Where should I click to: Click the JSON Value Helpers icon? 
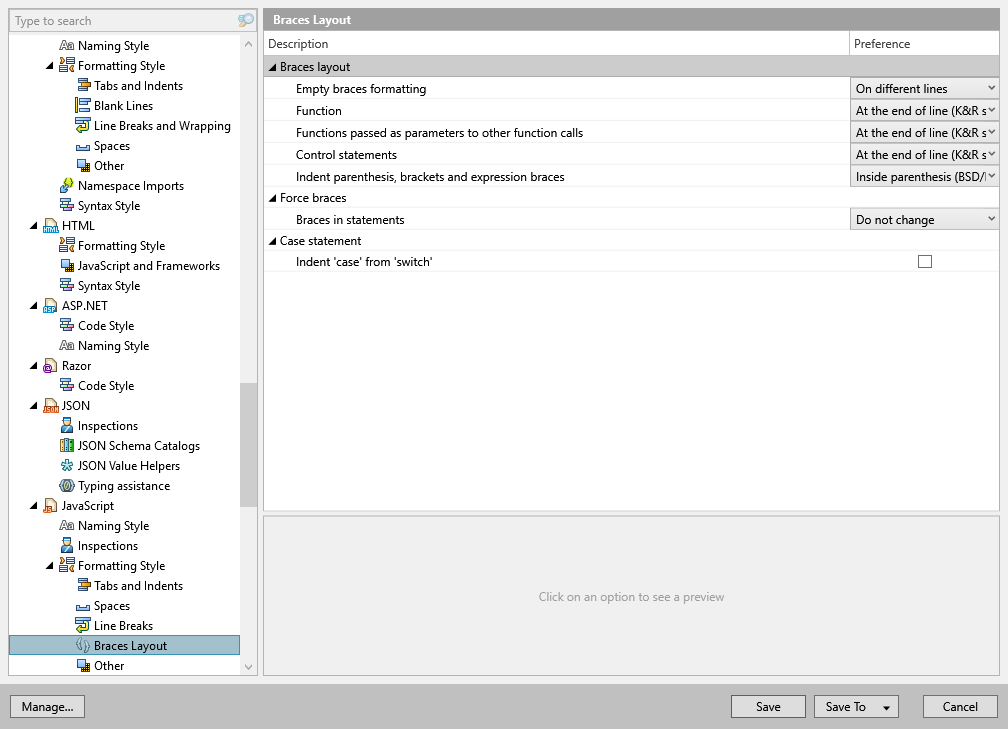pyautogui.click(x=67, y=465)
